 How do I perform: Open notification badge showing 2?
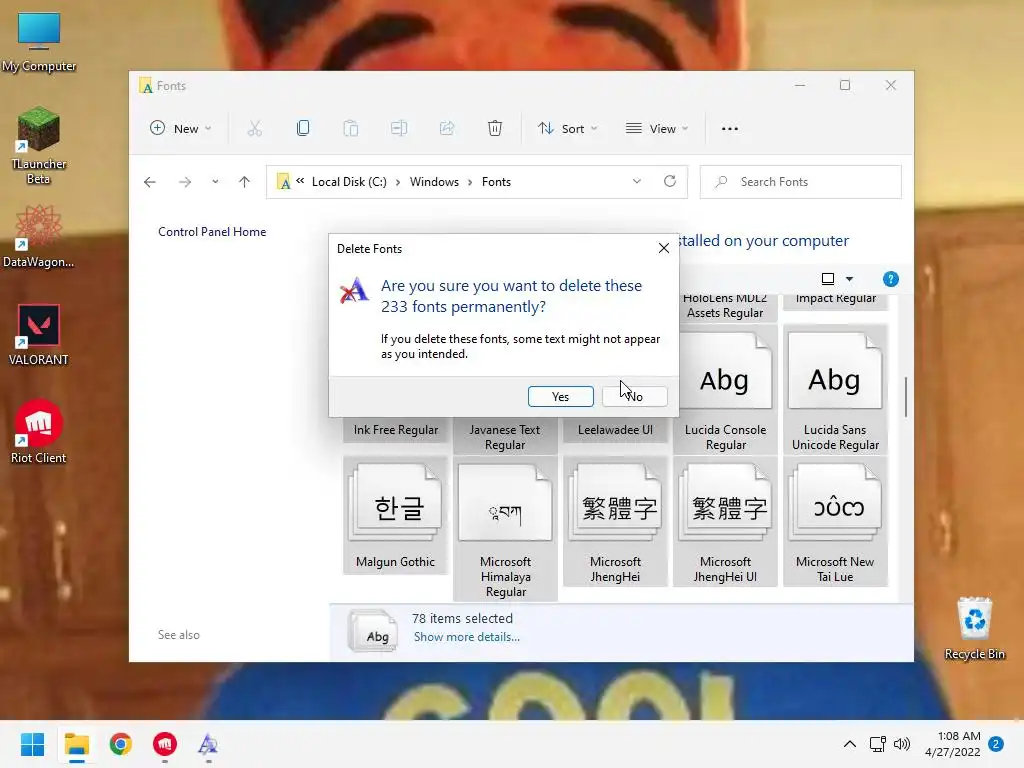(x=996, y=744)
